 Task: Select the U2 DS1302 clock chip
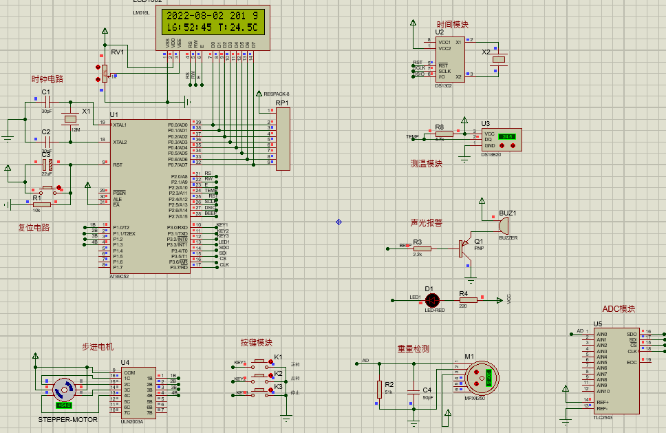tap(450, 60)
